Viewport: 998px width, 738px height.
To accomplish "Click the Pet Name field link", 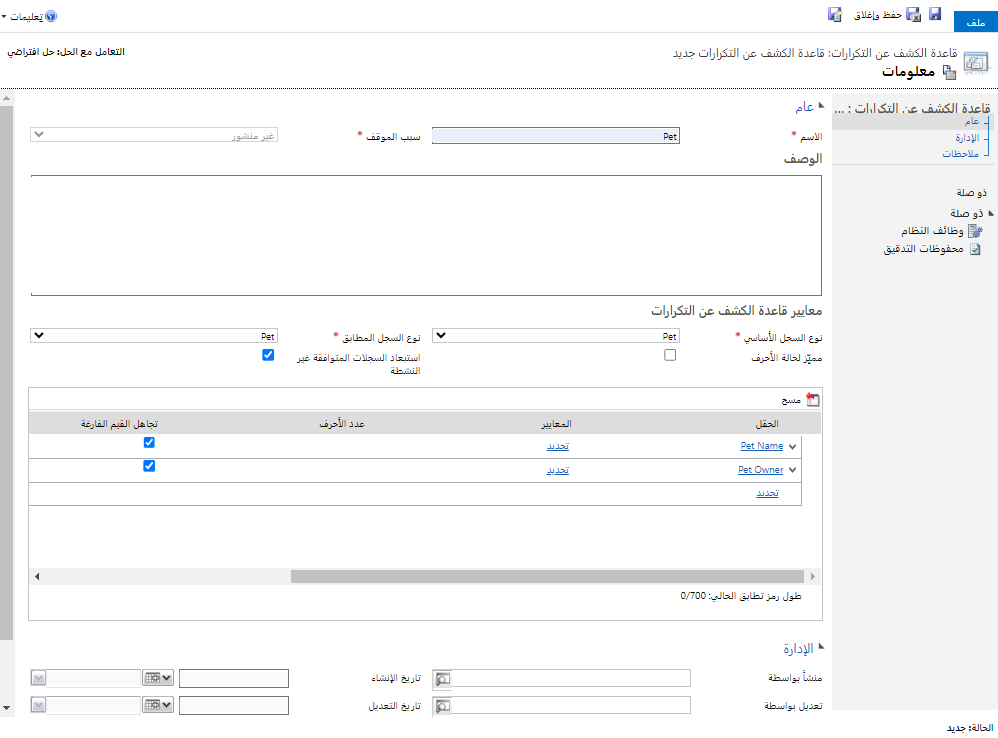I will pos(762,446).
